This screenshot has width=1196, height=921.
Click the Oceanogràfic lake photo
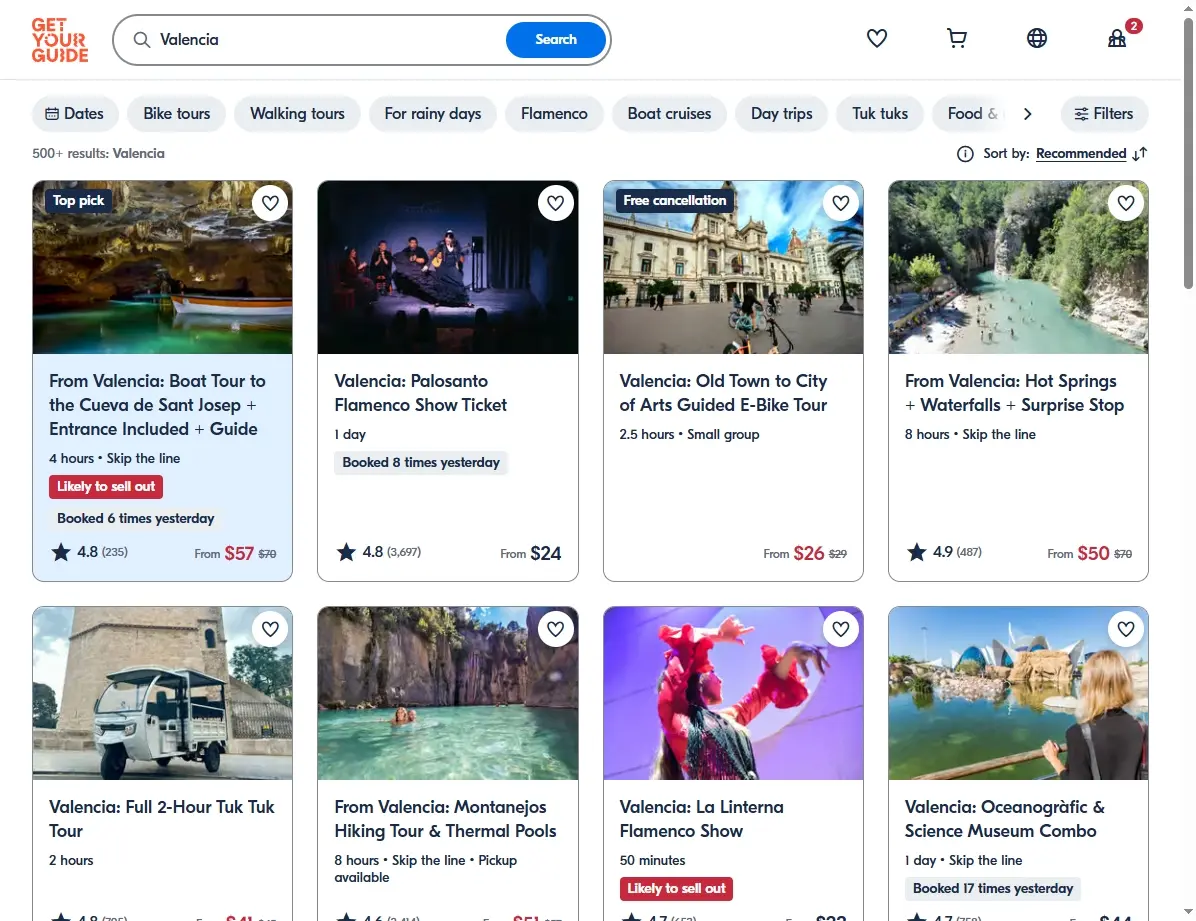click(x=1018, y=693)
